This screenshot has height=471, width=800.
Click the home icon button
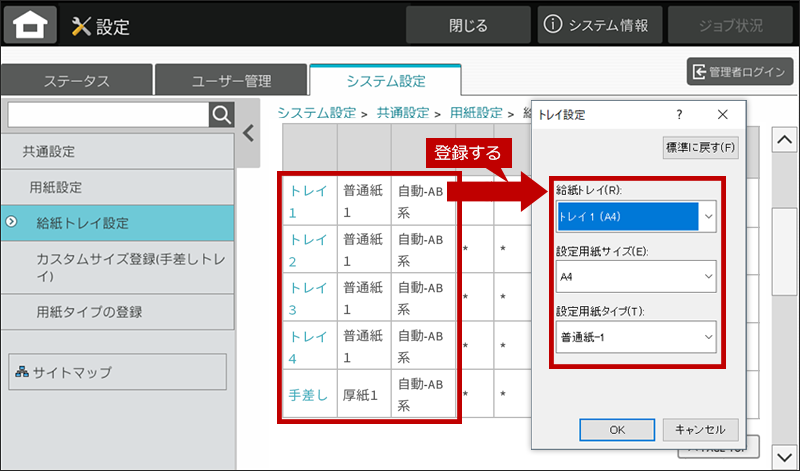point(30,26)
